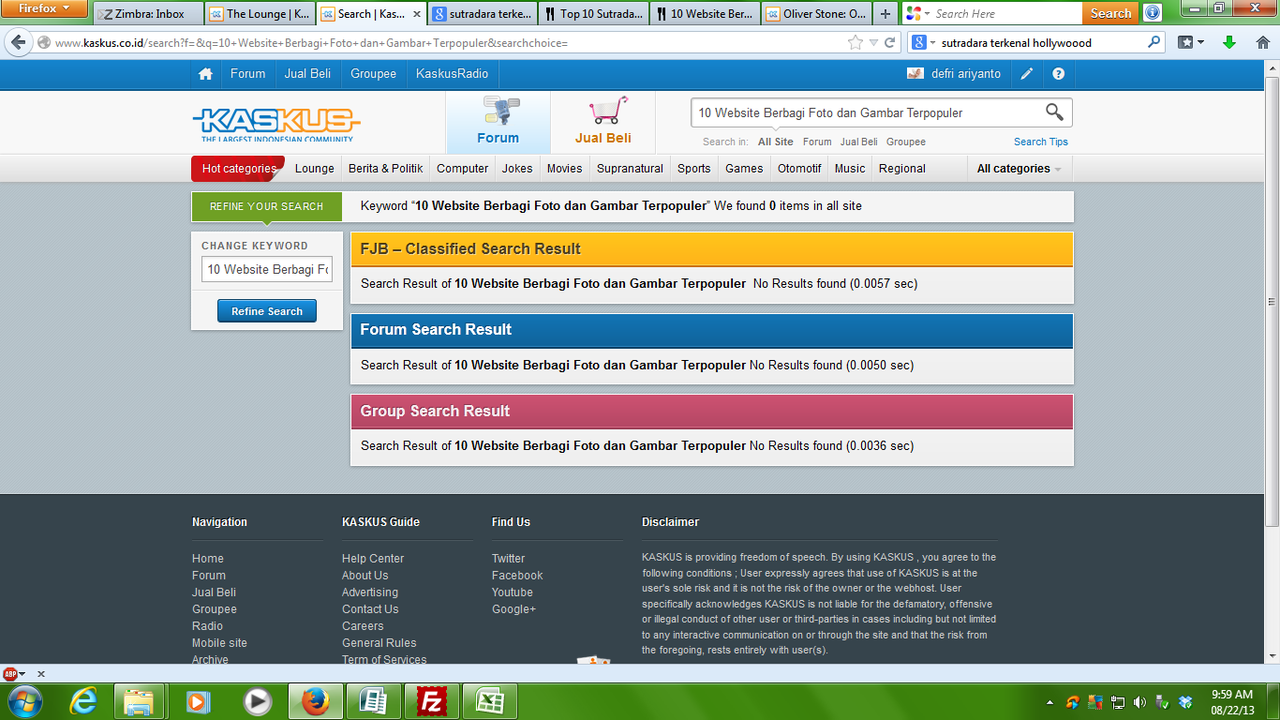
Task: Open Careers footer link
Action: [x=362, y=626]
